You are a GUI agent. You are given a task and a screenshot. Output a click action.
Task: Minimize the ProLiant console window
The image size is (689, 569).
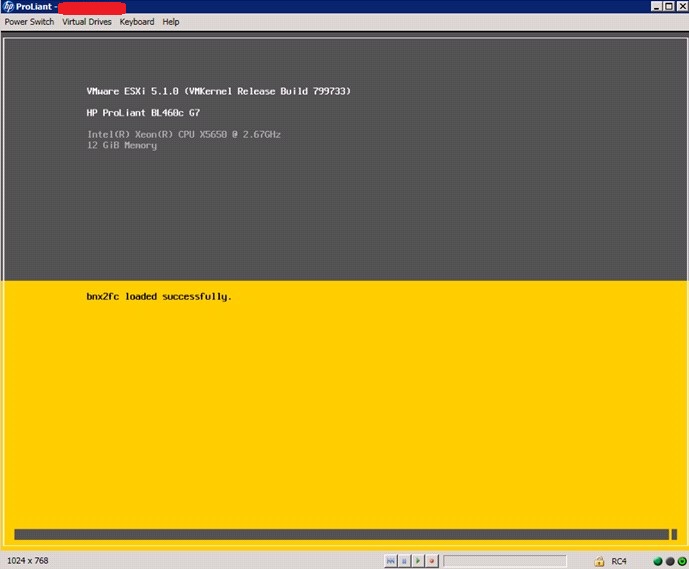pyautogui.click(x=656, y=7)
